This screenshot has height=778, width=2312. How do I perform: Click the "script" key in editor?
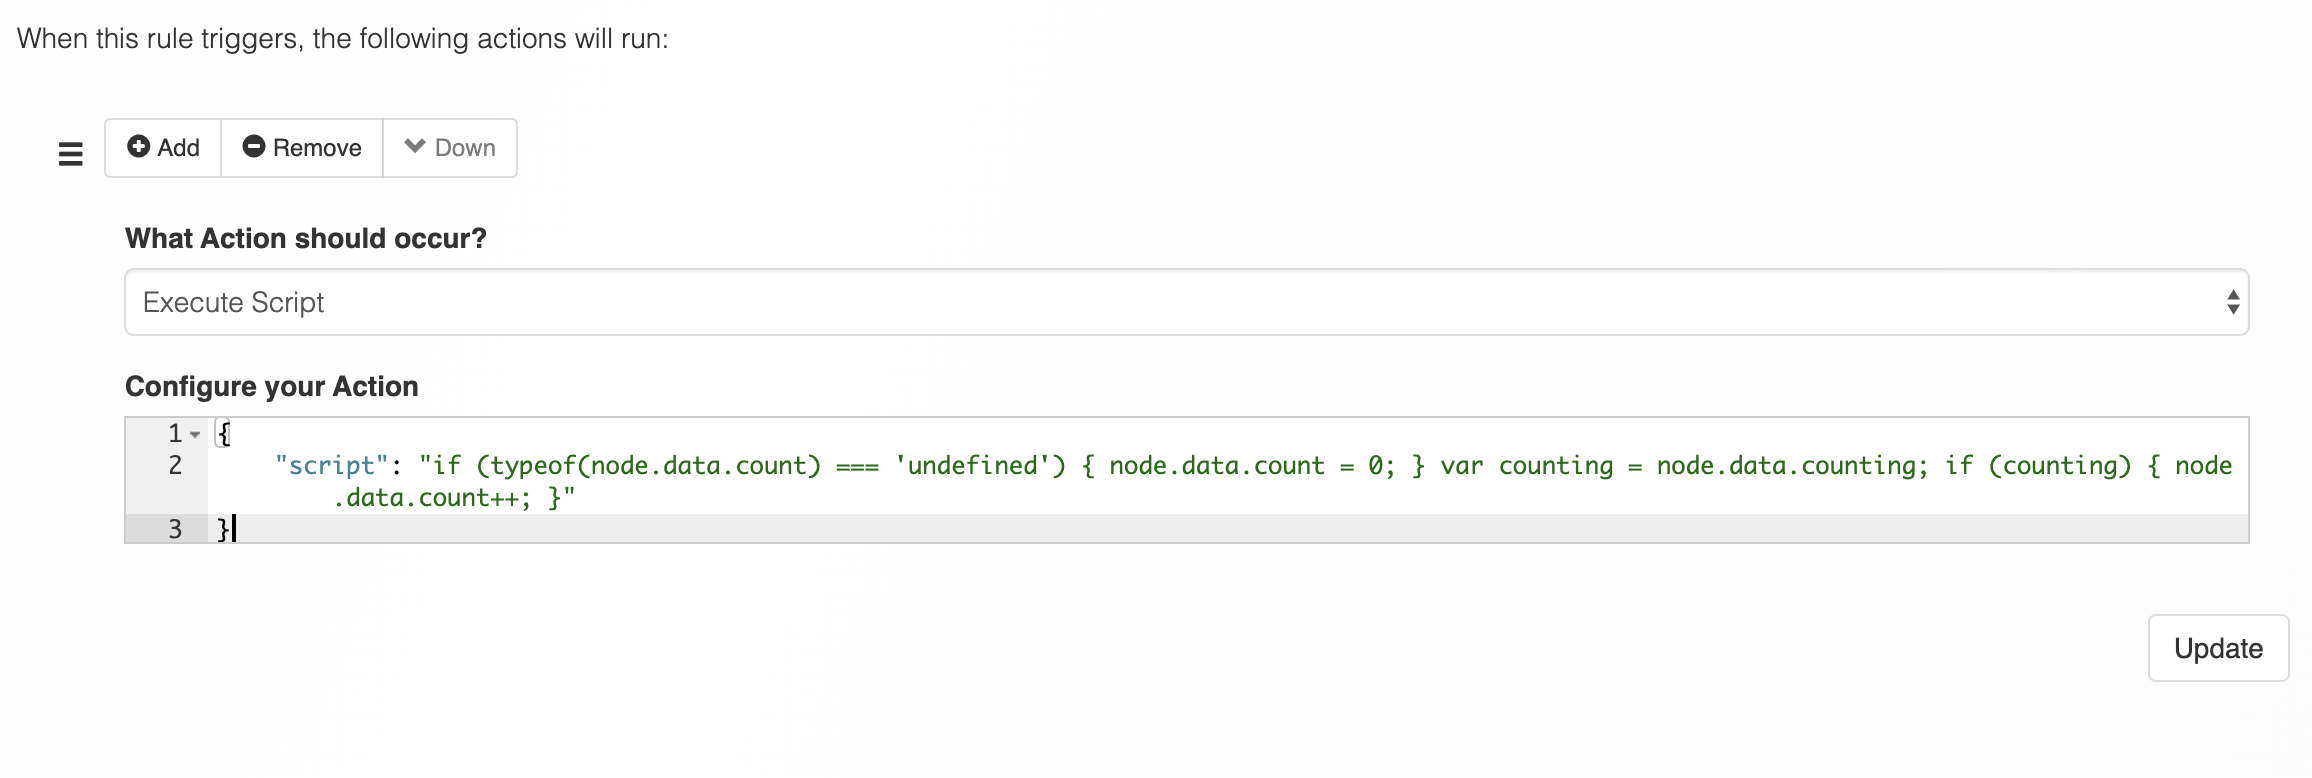tap(331, 466)
